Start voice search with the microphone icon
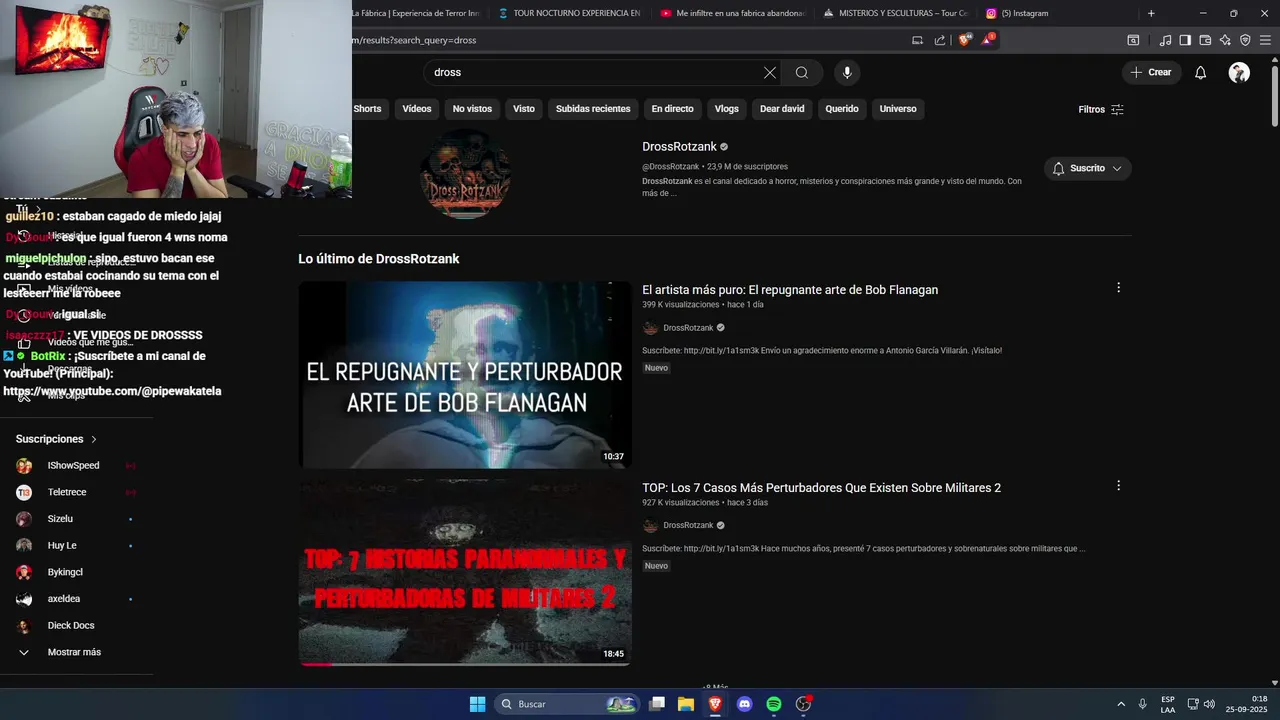Viewport: 1280px width, 720px height. [847, 72]
